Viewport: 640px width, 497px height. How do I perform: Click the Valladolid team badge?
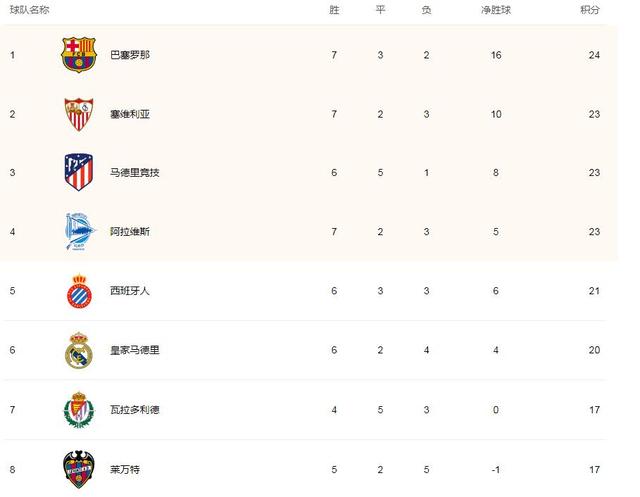(79, 410)
